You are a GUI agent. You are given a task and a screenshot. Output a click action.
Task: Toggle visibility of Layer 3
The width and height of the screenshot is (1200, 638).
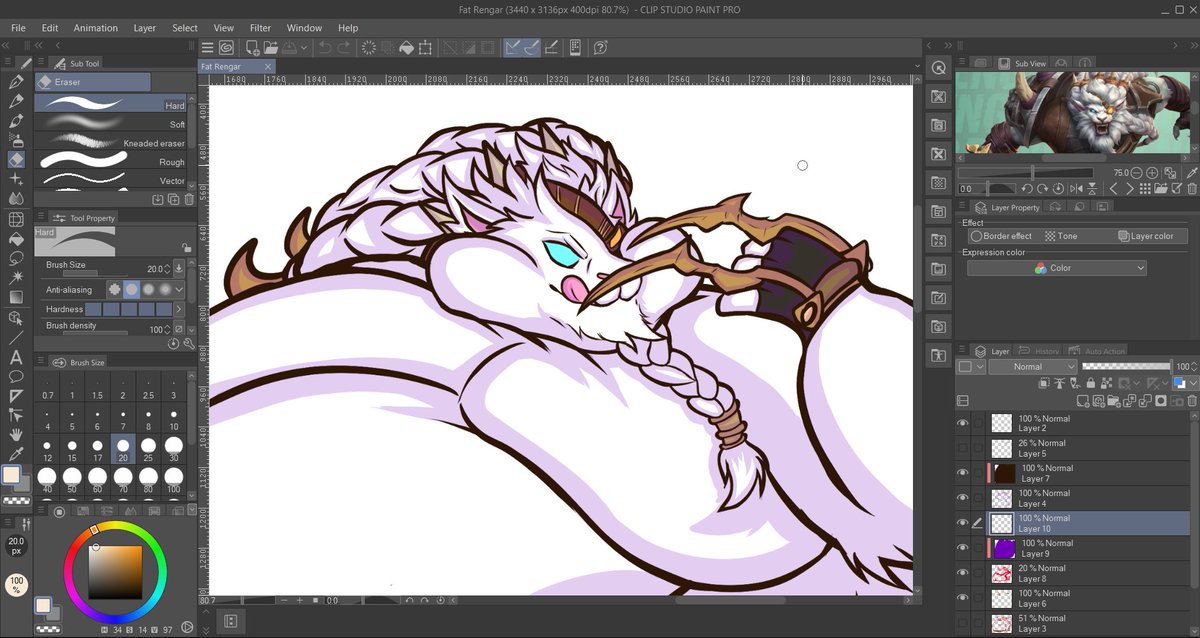963,623
